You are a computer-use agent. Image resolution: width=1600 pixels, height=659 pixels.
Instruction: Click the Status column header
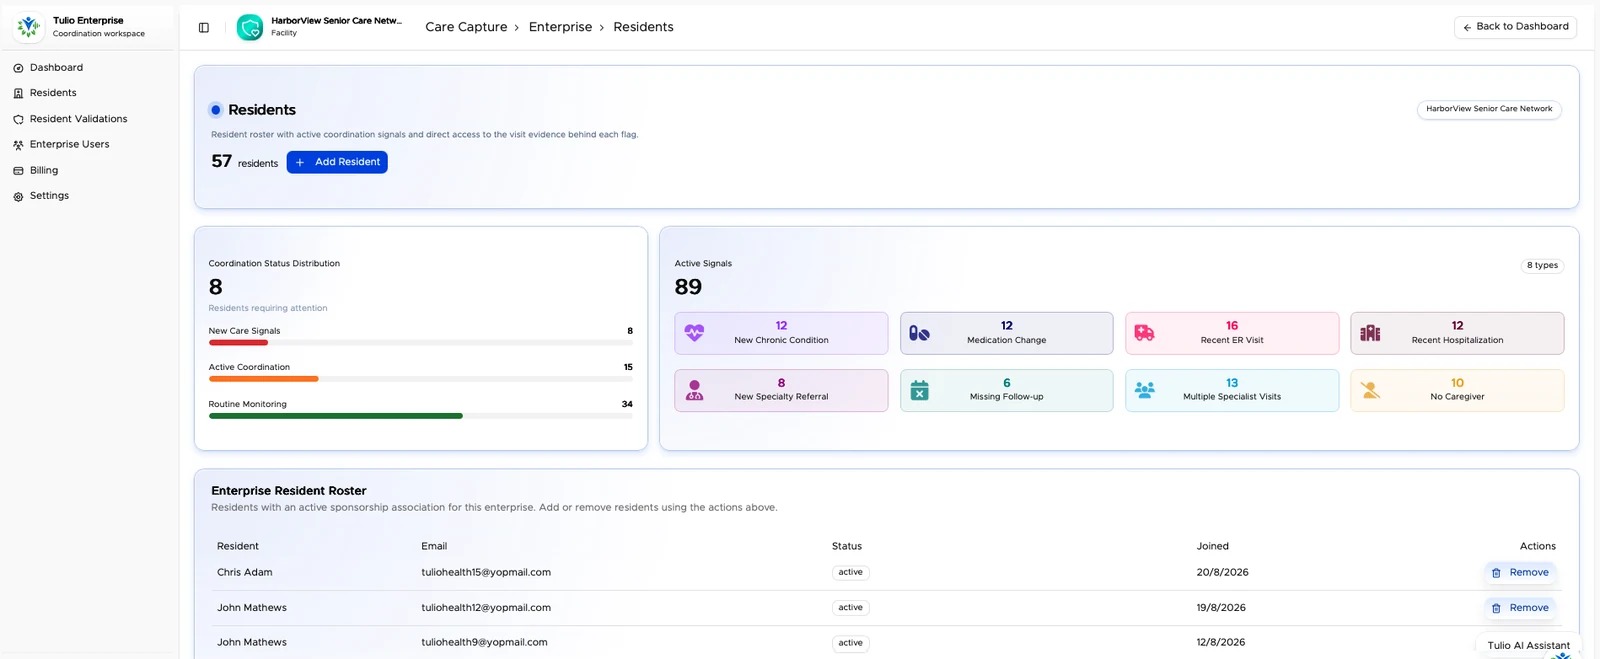coord(847,546)
